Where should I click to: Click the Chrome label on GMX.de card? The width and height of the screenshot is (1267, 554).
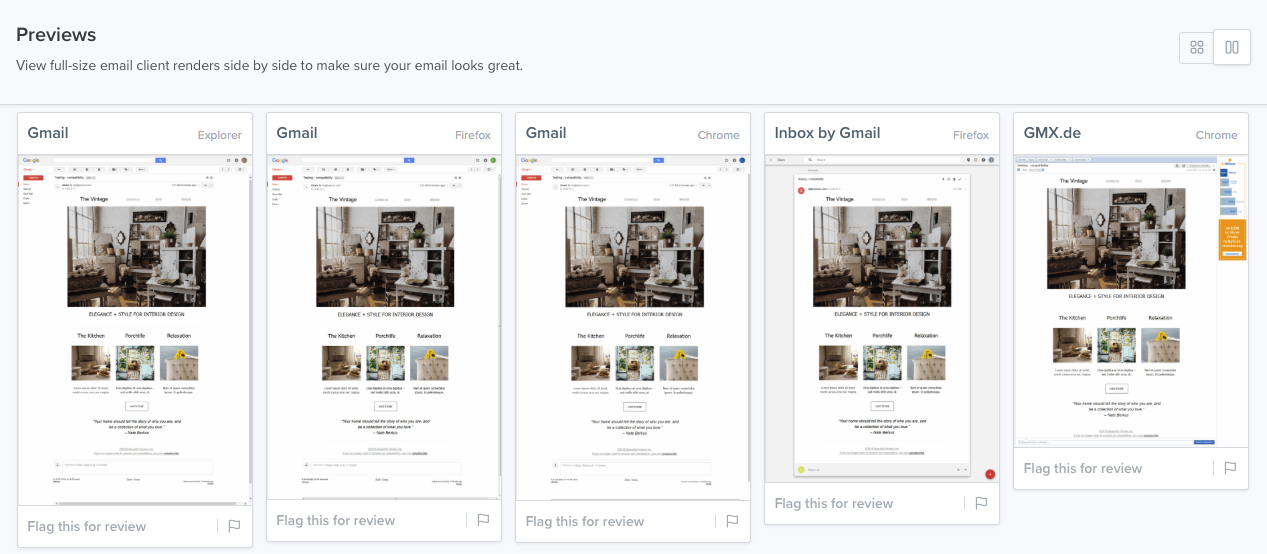click(x=1217, y=135)
